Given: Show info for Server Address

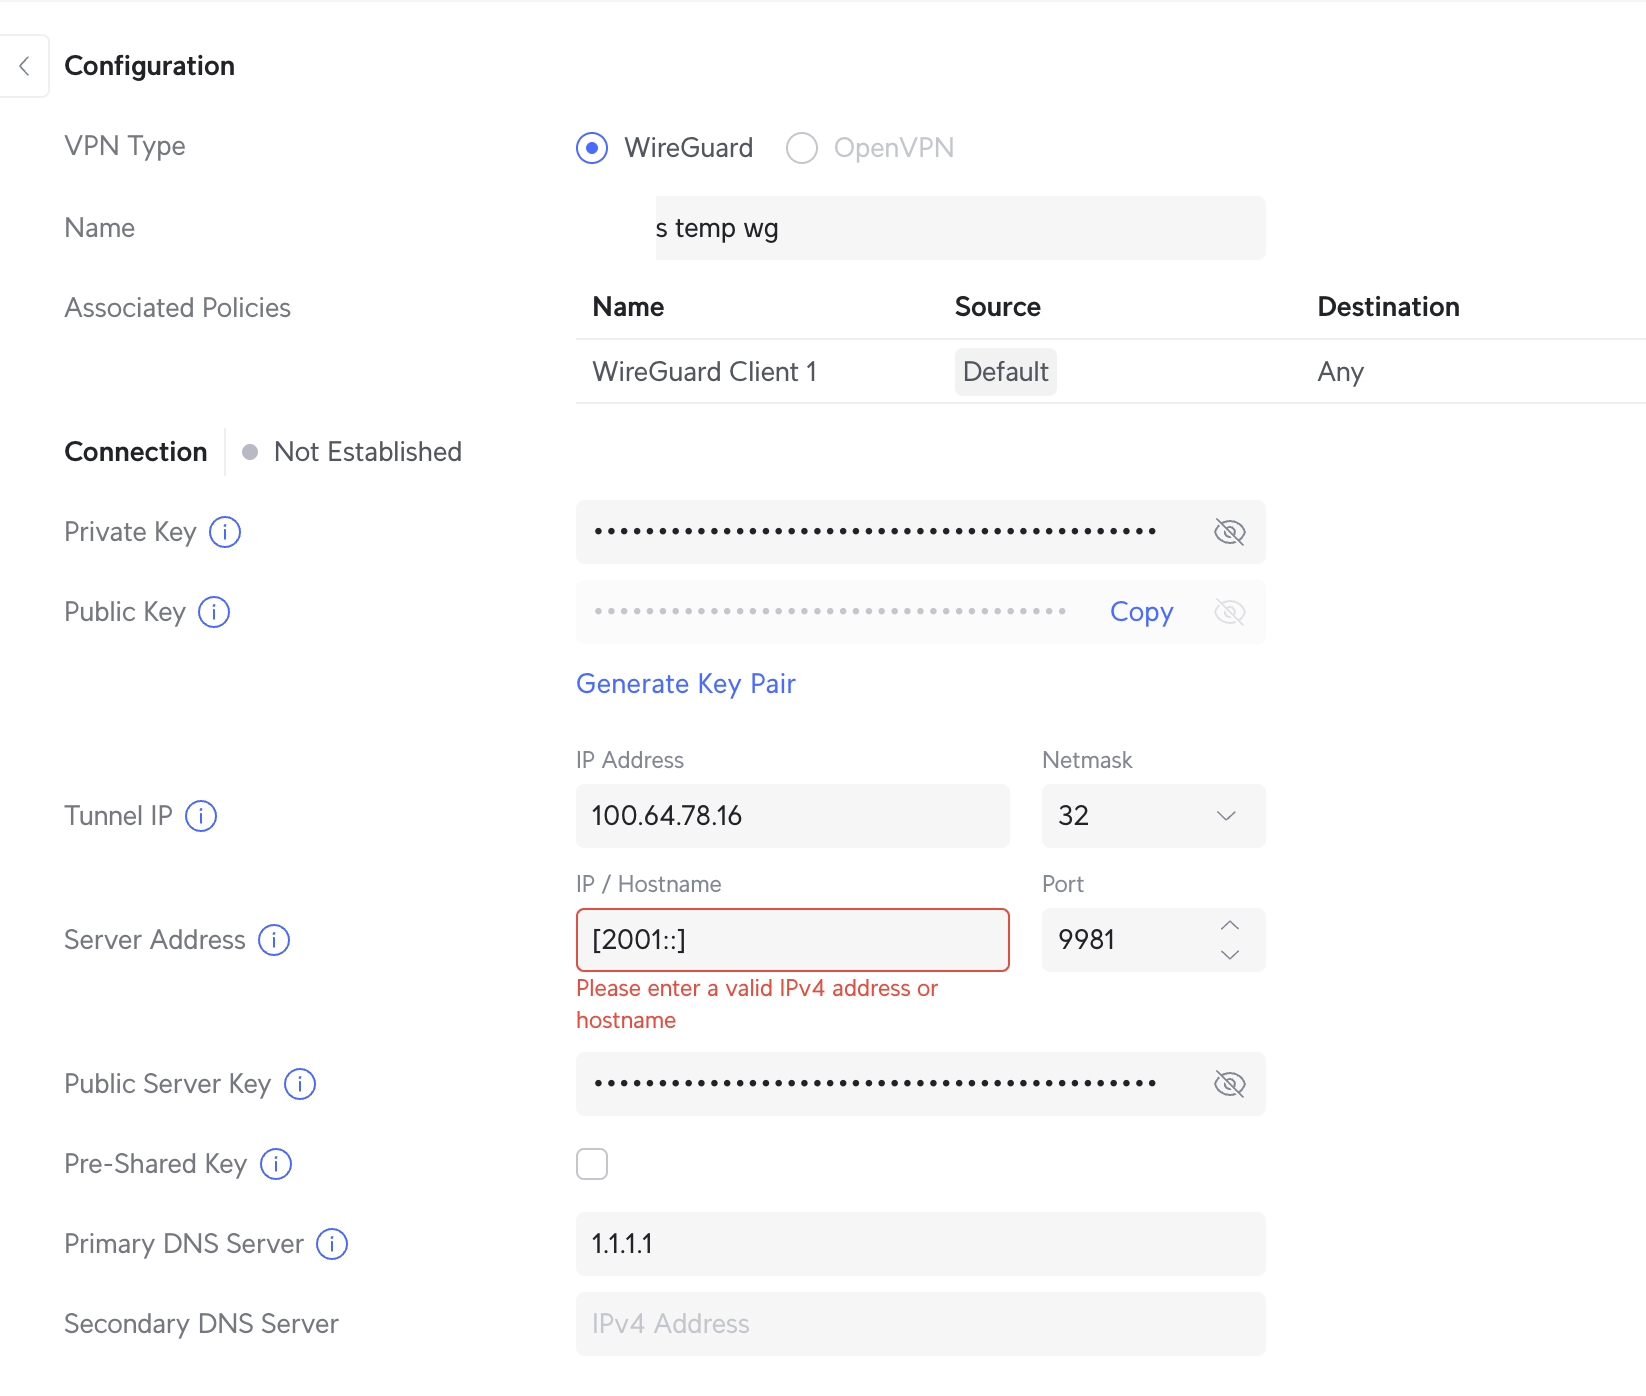Looking at the screenshot, I should click(x=274, y=940).
